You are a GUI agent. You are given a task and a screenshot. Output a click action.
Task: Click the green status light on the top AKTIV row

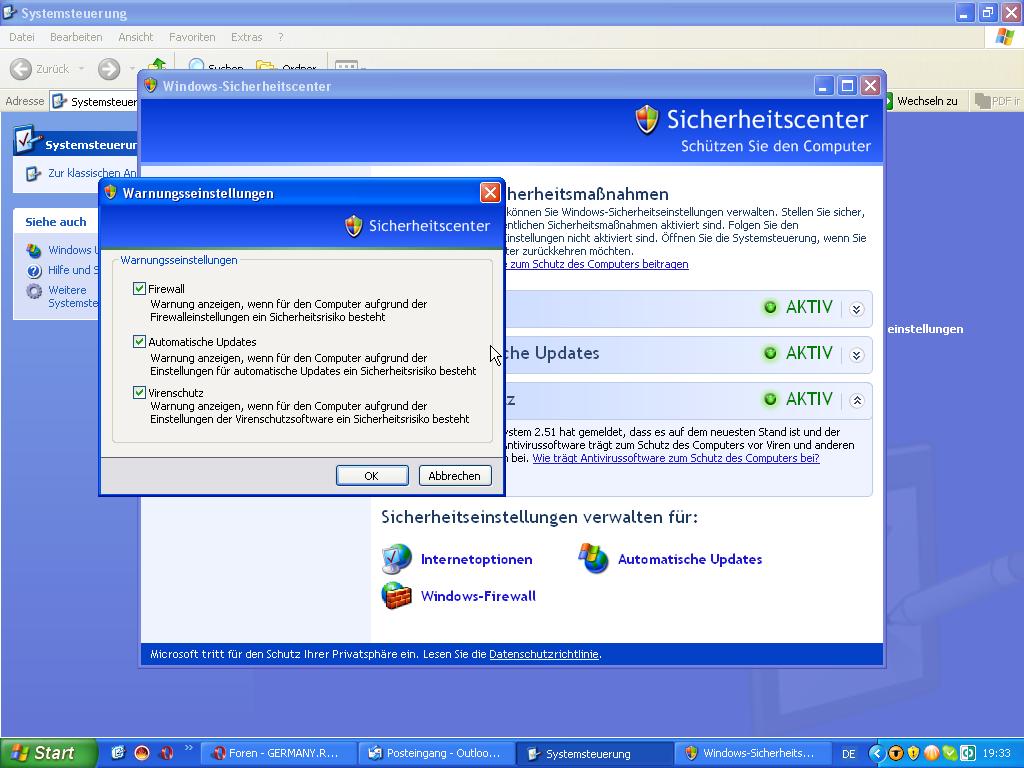pyautogui.click(x=771, y=307)
